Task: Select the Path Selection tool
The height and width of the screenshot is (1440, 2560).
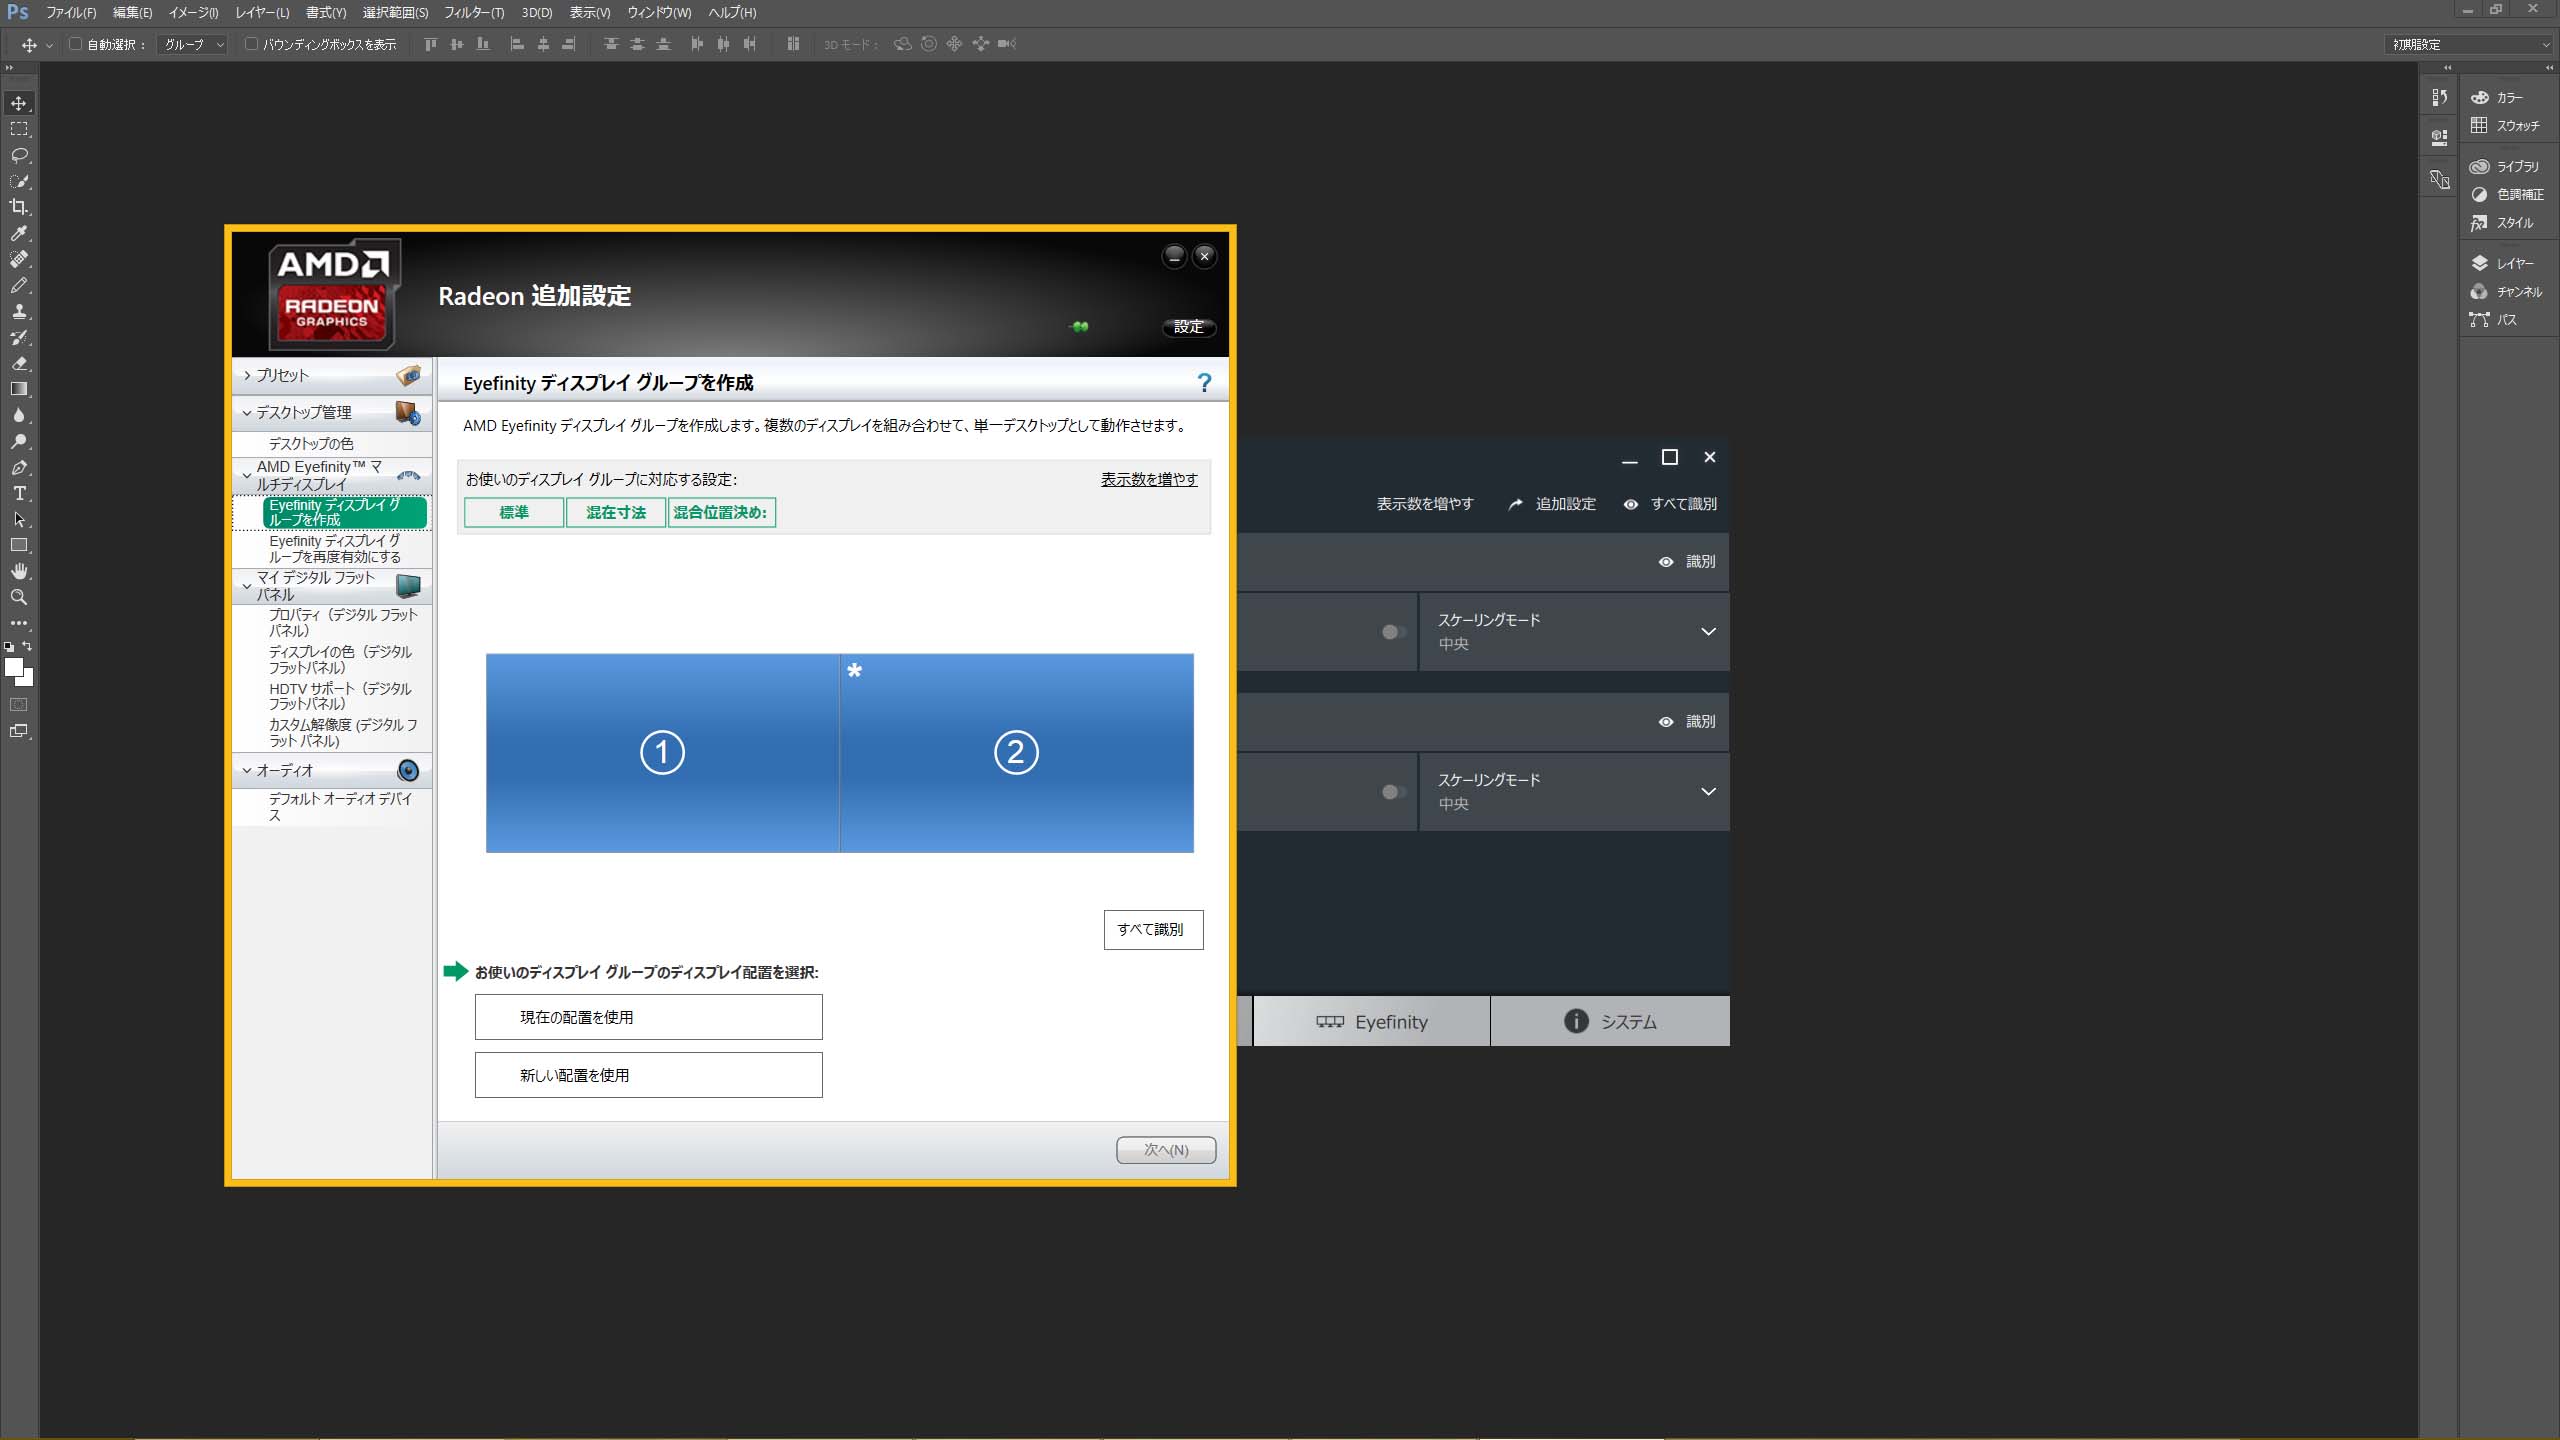Action: pos(19,519)
